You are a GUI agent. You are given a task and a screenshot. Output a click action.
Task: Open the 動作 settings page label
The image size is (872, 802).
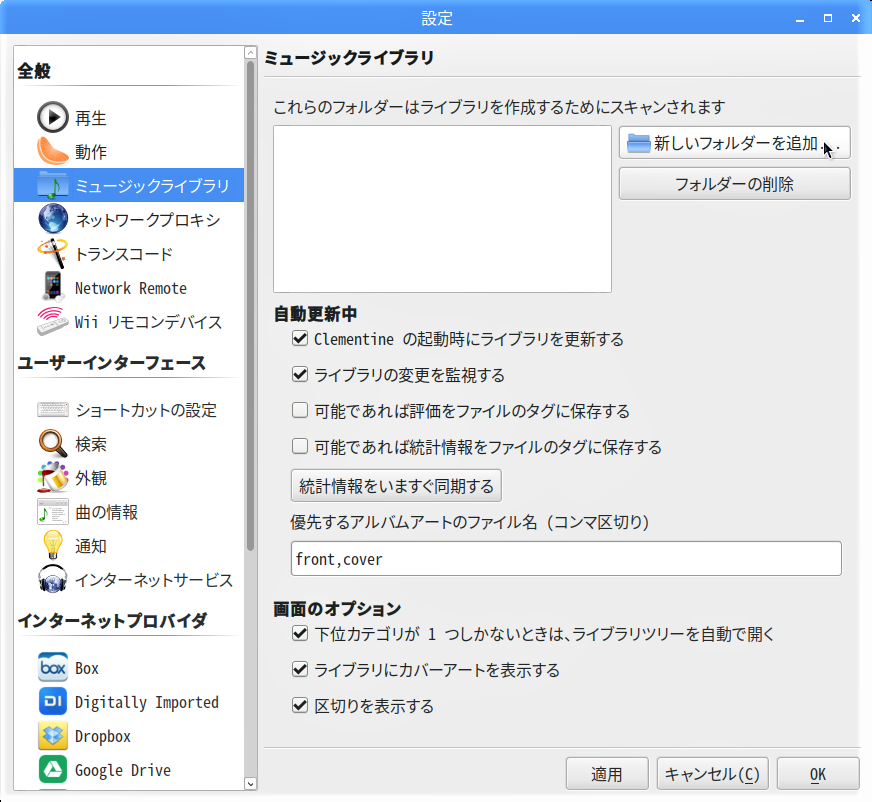91,152
